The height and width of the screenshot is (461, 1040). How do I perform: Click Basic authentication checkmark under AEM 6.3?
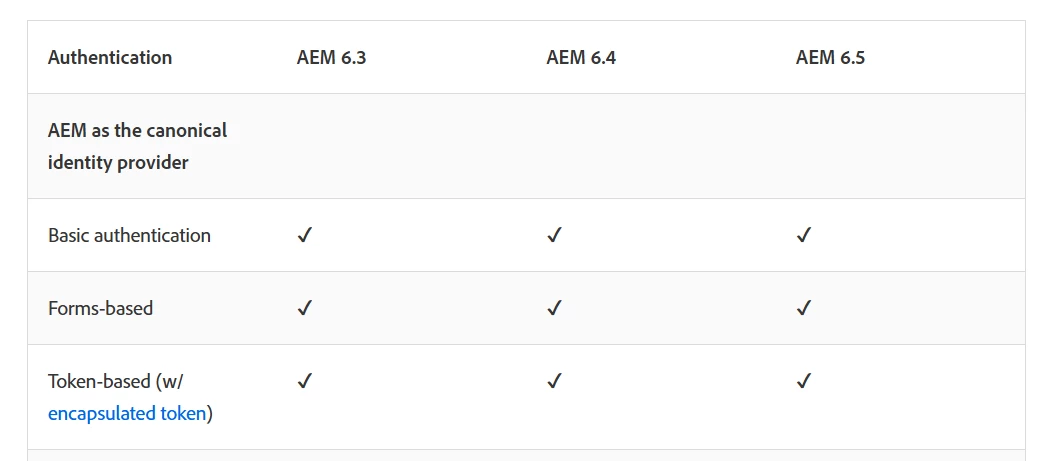pos(304,235)
